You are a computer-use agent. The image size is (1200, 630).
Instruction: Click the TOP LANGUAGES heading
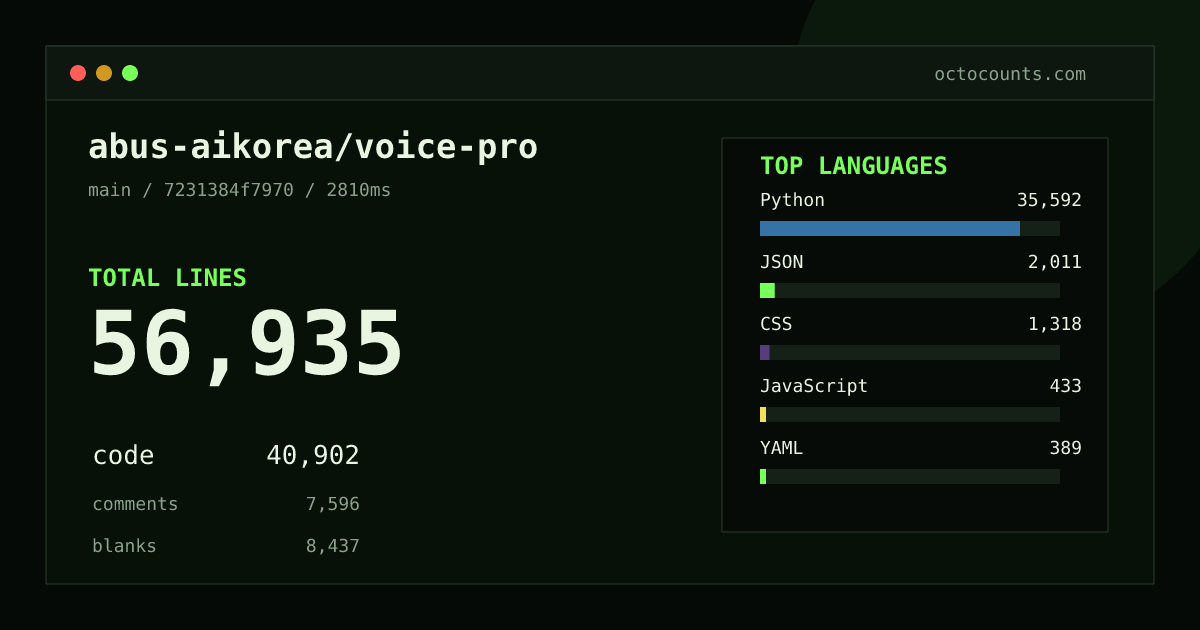(854, 166)
